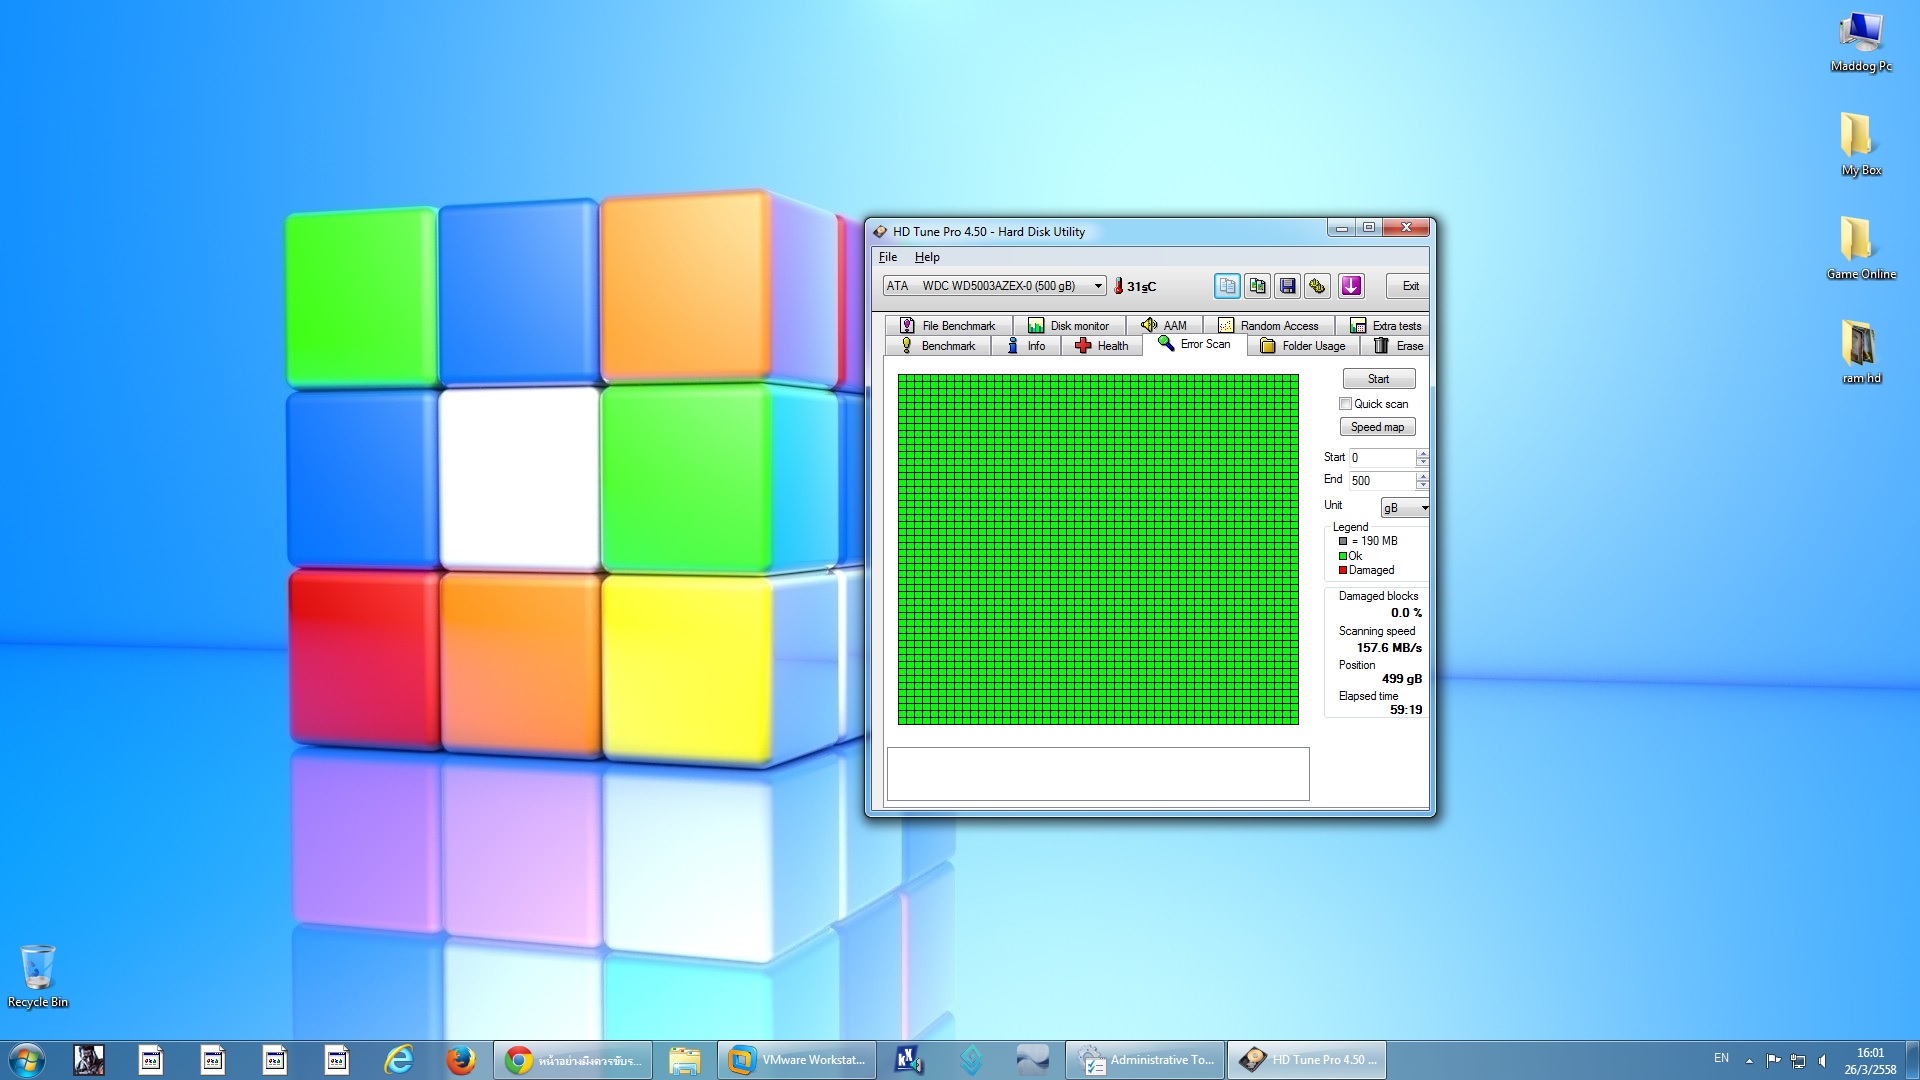Click the green scan block grid
This screenshot has height=1080, width=1920.
[x=1098, y=549]
